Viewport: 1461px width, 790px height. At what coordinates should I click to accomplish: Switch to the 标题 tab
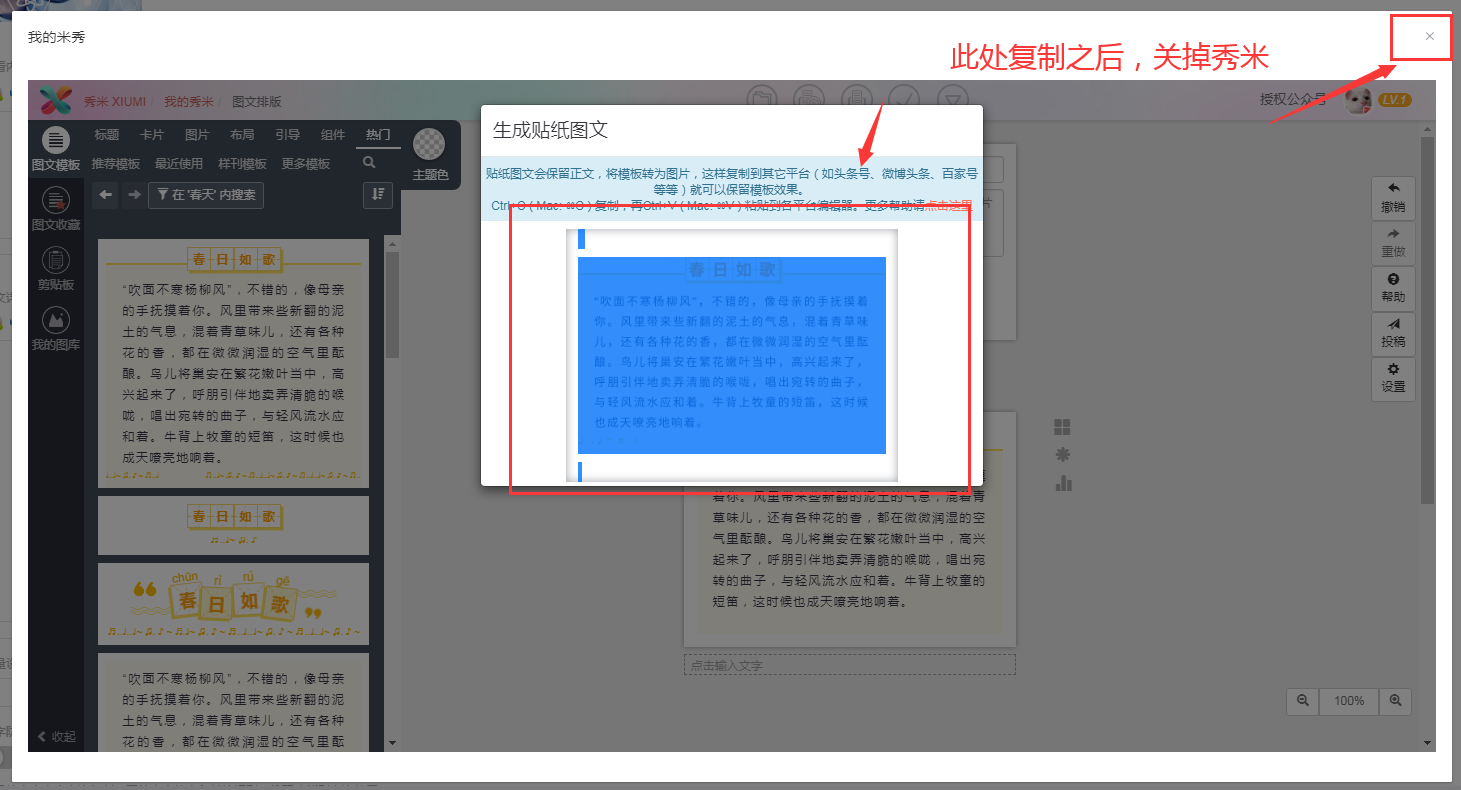107,135
